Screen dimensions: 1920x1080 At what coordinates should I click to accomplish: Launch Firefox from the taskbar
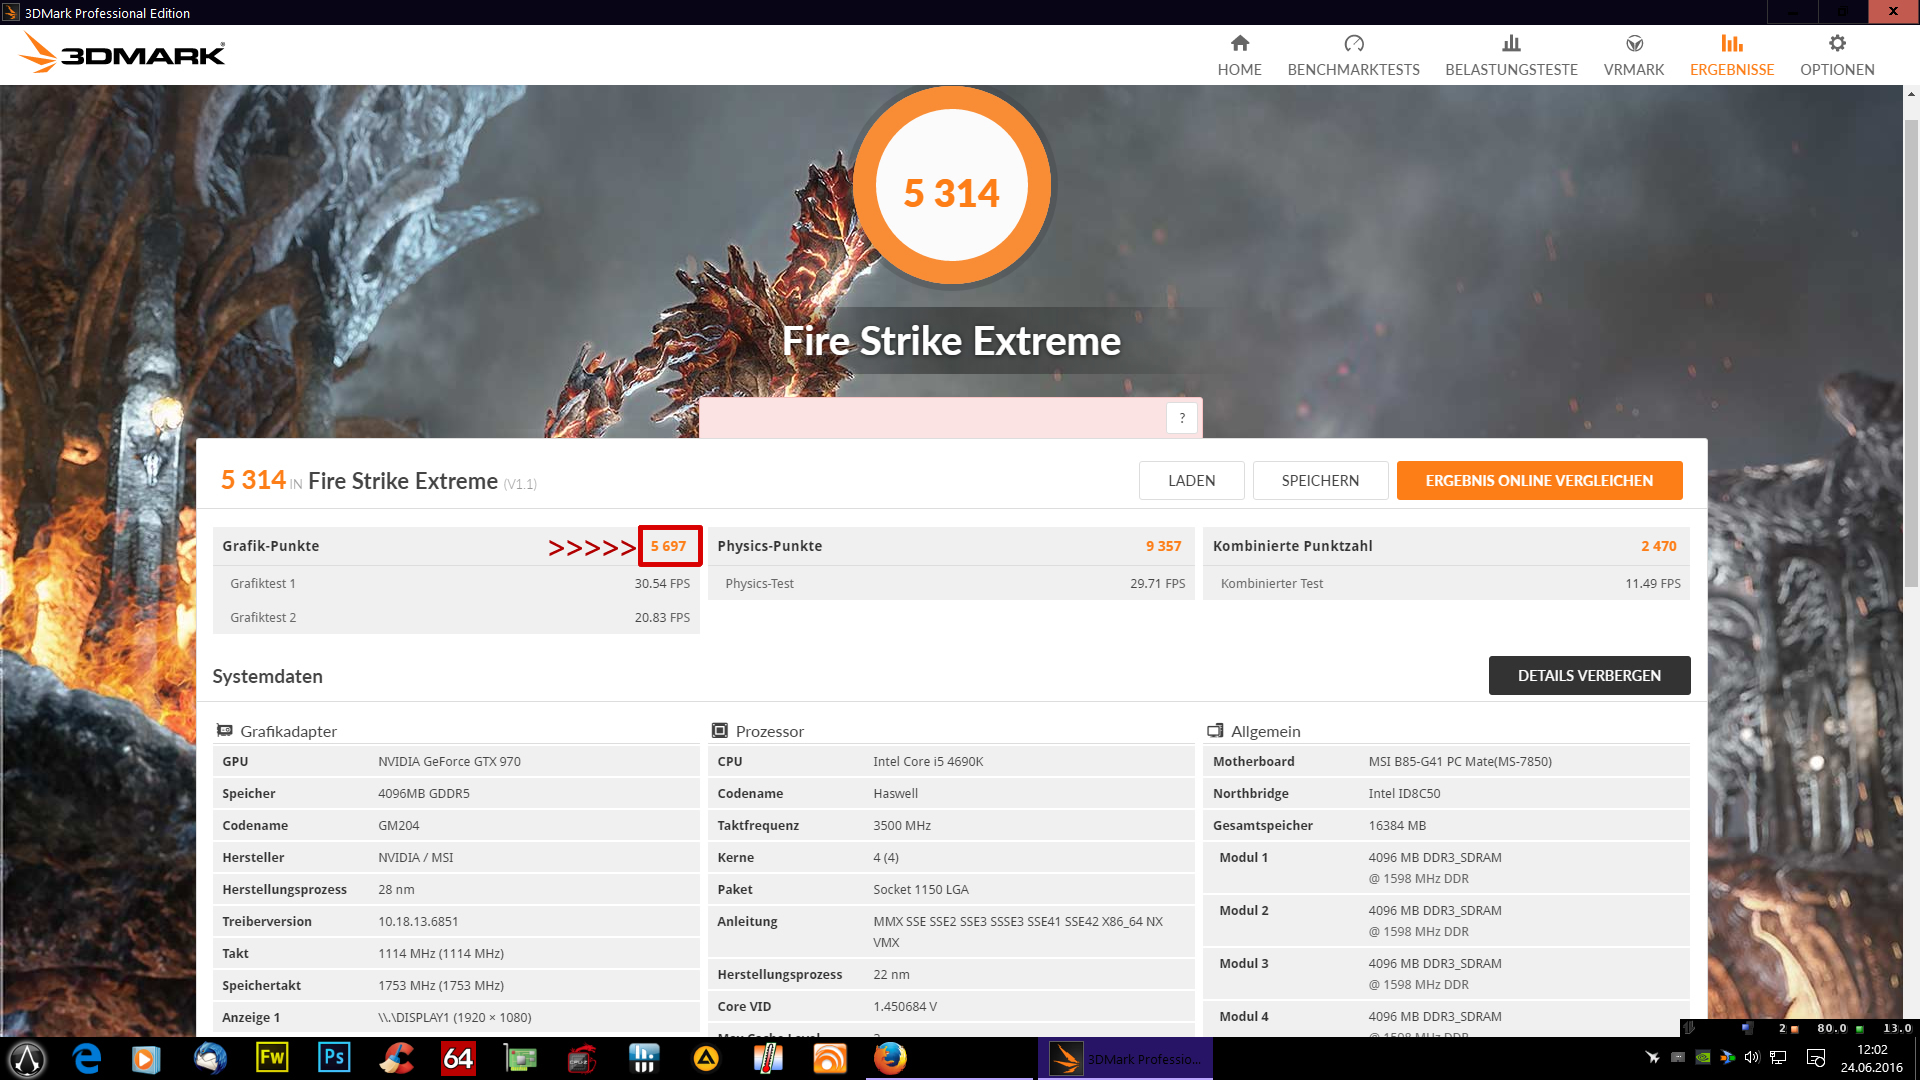point(890,1058)
